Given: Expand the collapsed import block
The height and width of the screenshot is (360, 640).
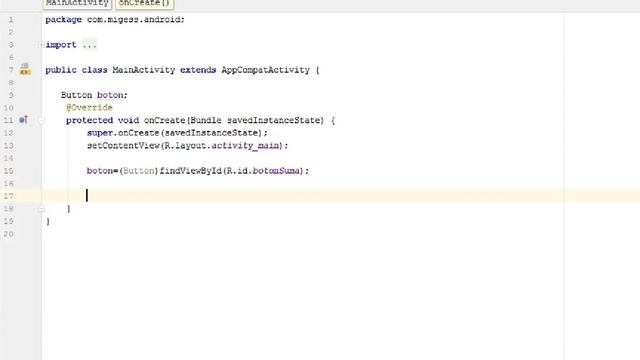Looking at the screenshot, I should [41, 45].
